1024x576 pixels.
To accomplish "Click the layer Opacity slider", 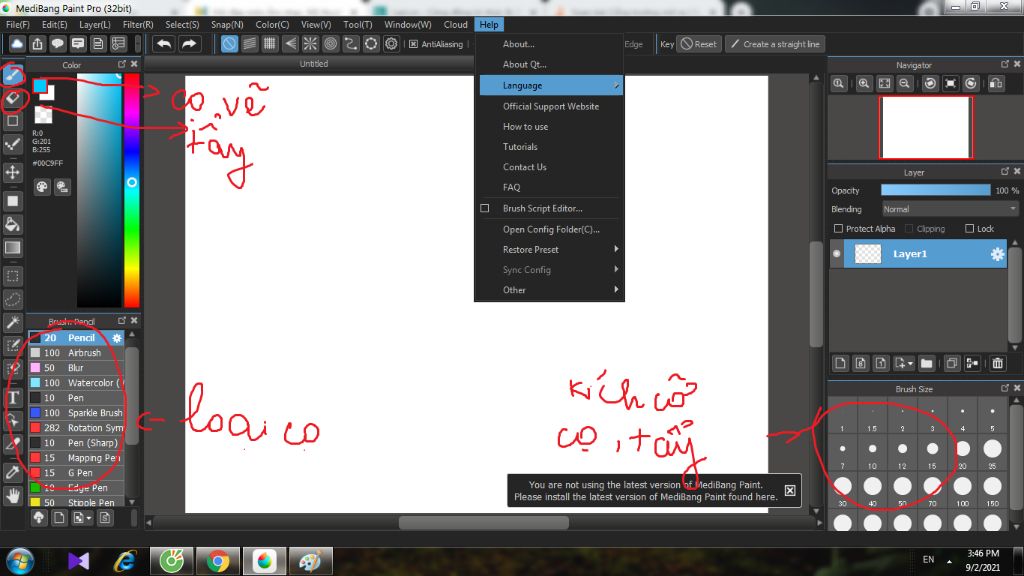I will pyautogui.click(x=935, y=190).
